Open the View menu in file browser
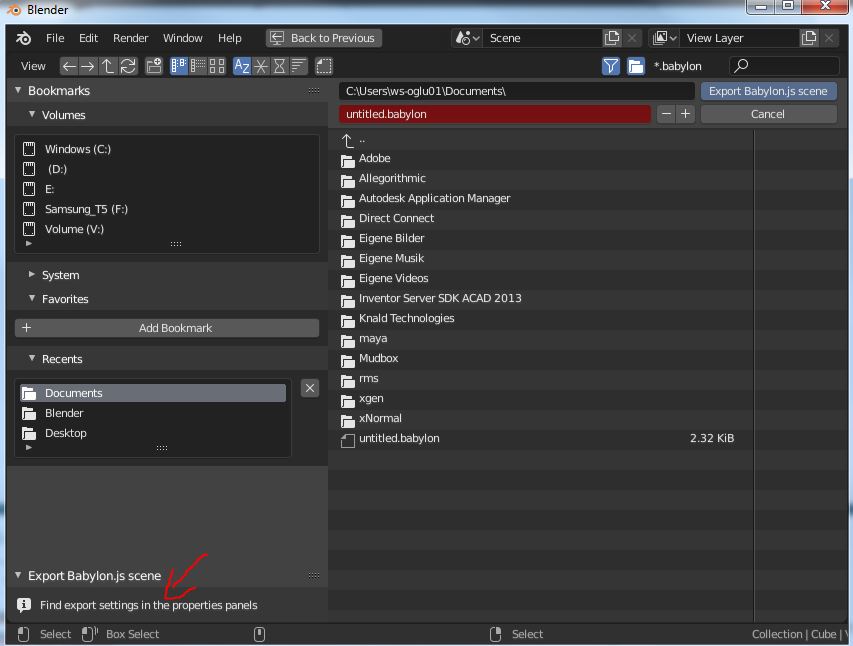This screenshot has width=853, height=646. click(33, 66)
